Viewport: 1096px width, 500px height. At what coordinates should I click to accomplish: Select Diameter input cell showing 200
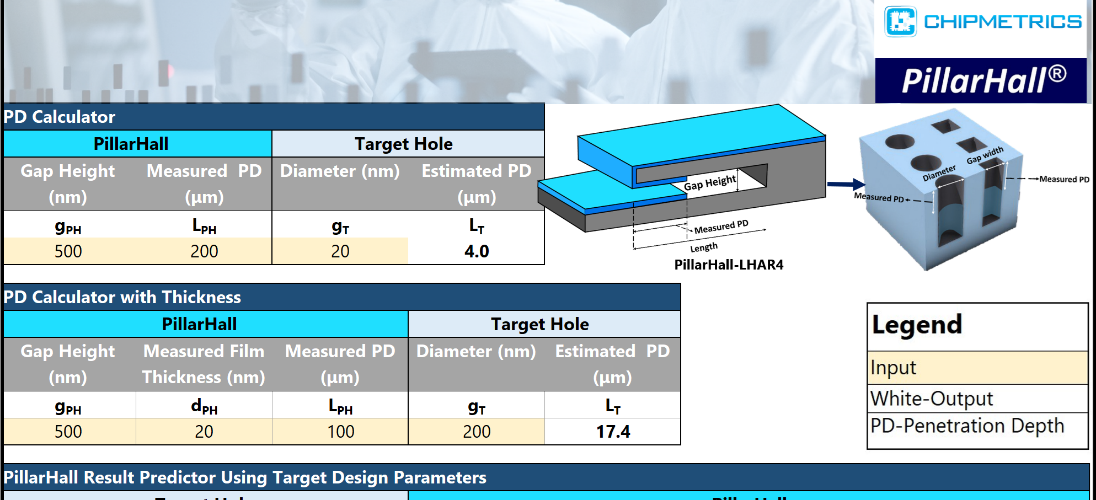[x=476, y=431]
